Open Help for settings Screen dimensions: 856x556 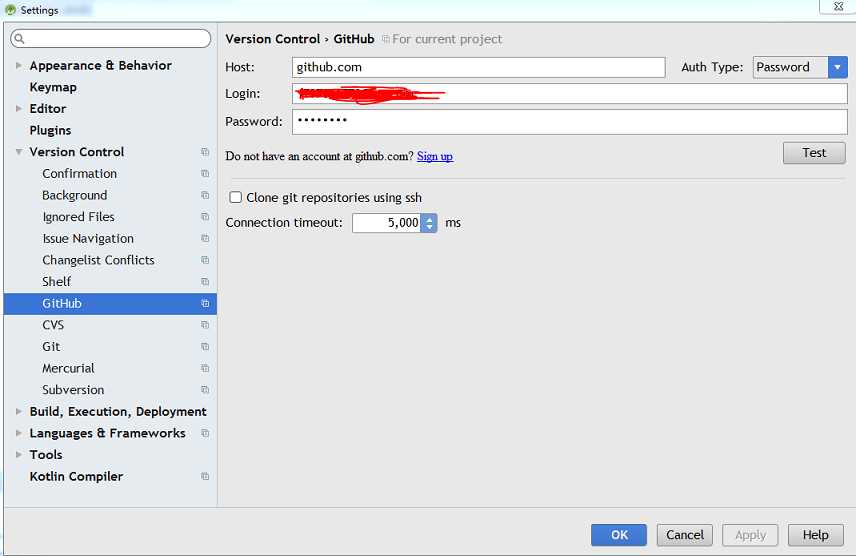coord(816,535)
